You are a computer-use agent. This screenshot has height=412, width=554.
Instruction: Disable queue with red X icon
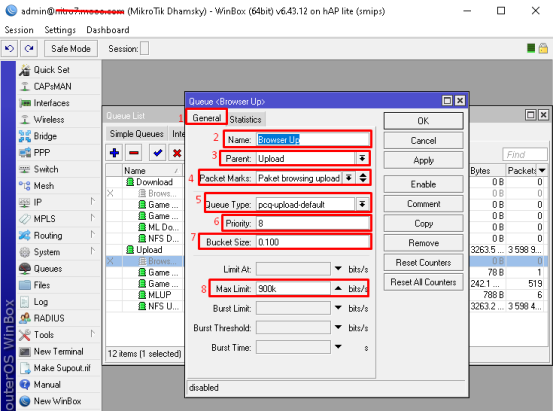177,153
